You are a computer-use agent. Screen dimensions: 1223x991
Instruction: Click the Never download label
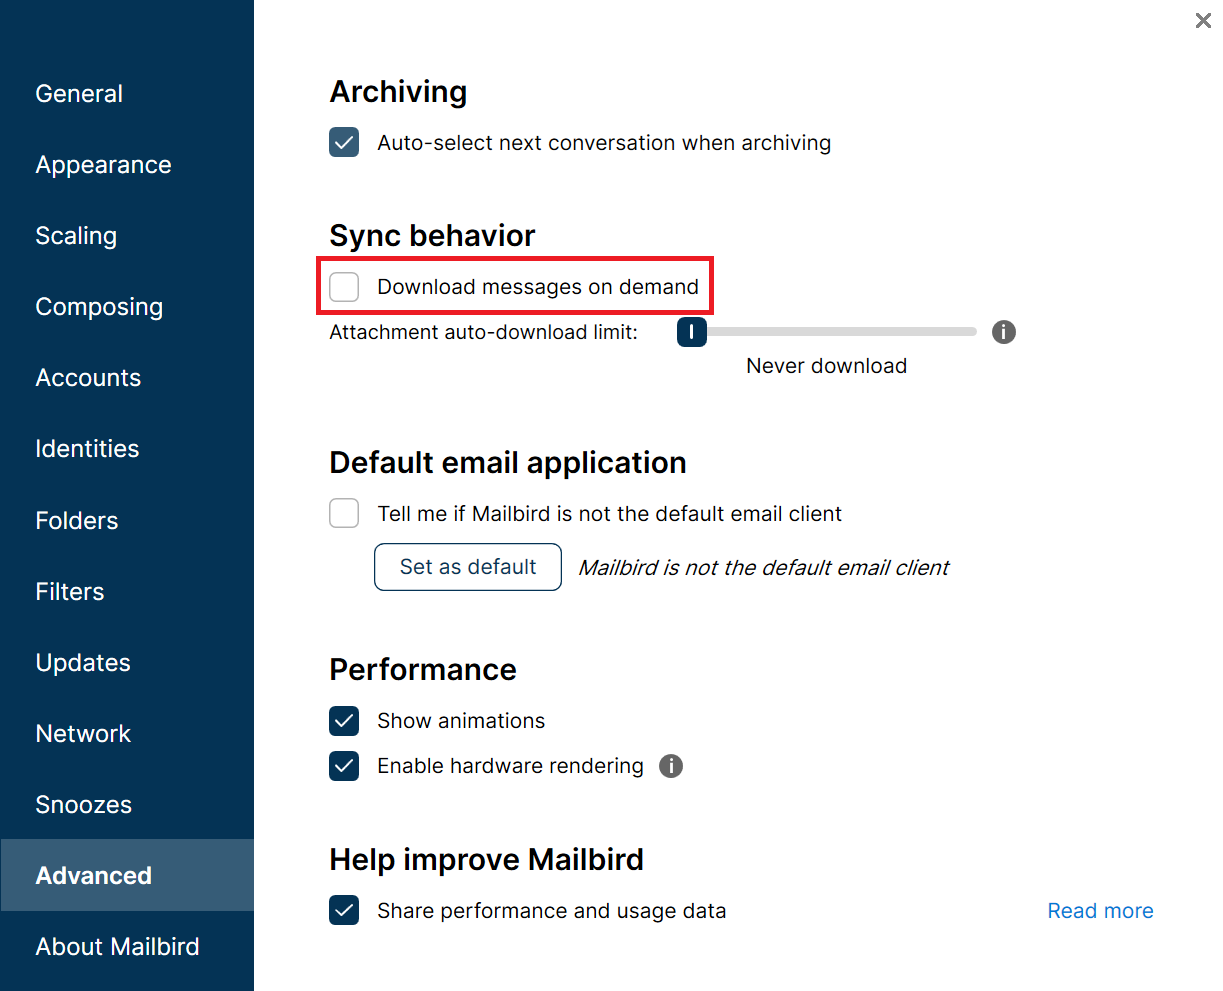click(x=827, y=366)
